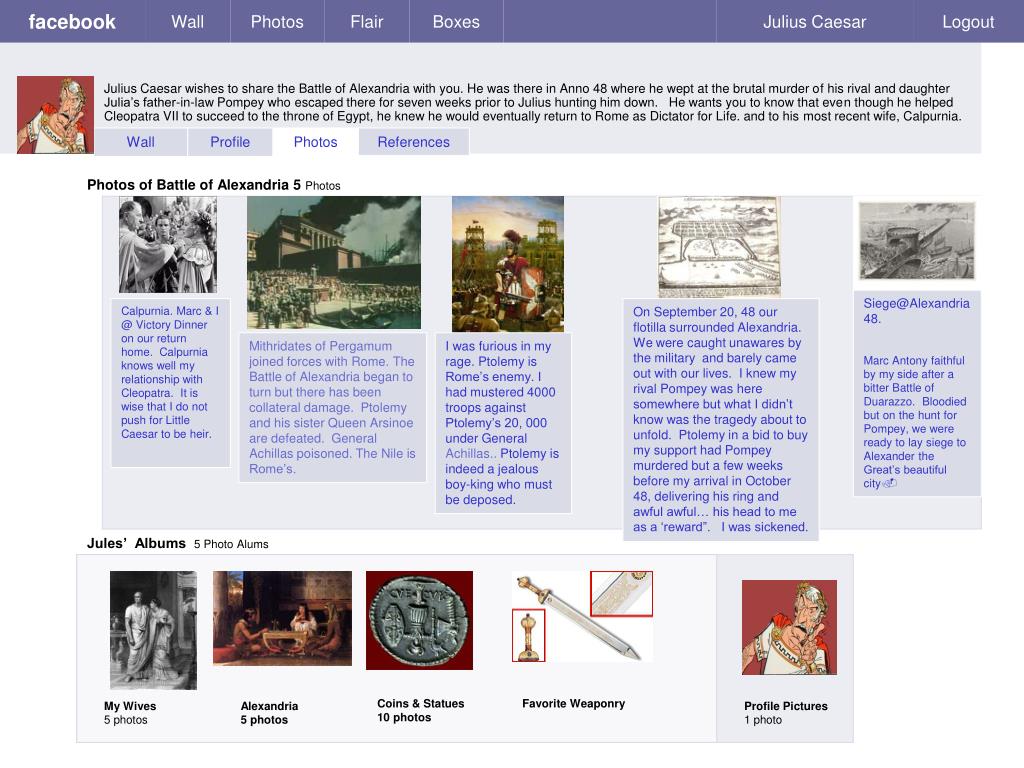
Task: Click the My Wives album title
Action: 130,706
